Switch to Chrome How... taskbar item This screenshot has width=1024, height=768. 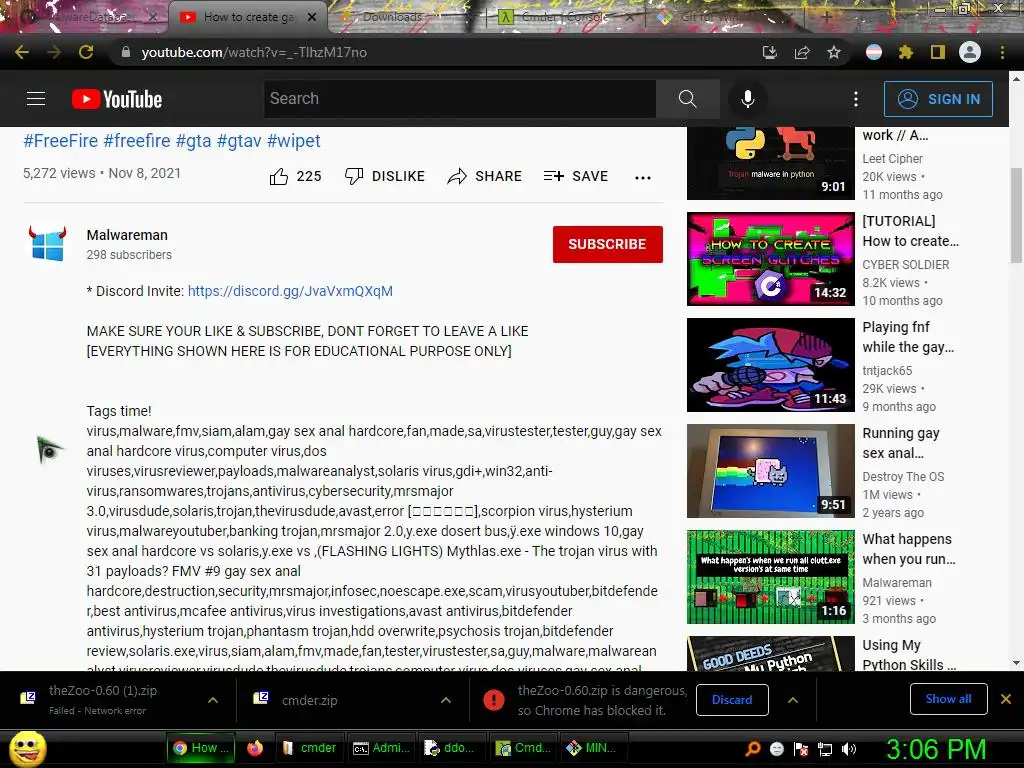point(200,748)
